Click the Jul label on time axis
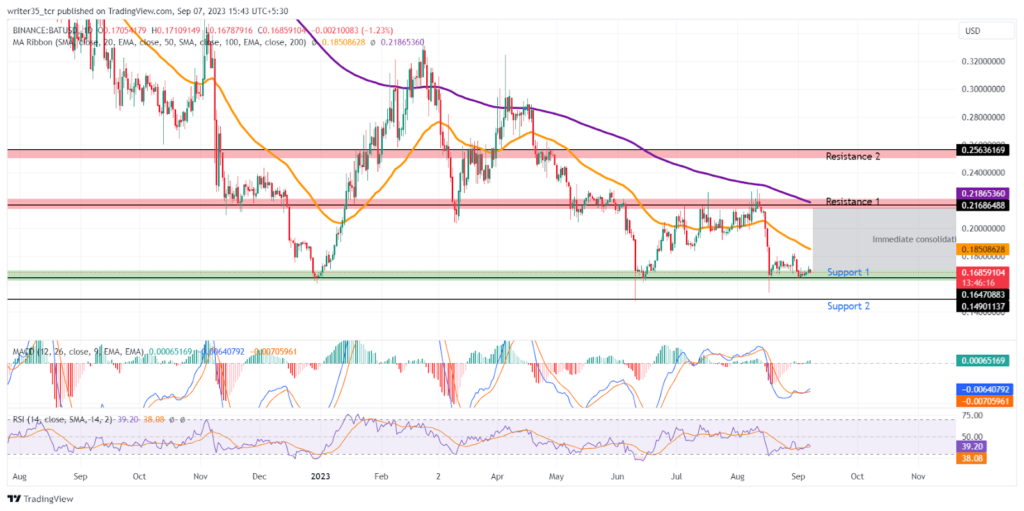This screenshot has height=511, width=1024. (x=677, y=477)
